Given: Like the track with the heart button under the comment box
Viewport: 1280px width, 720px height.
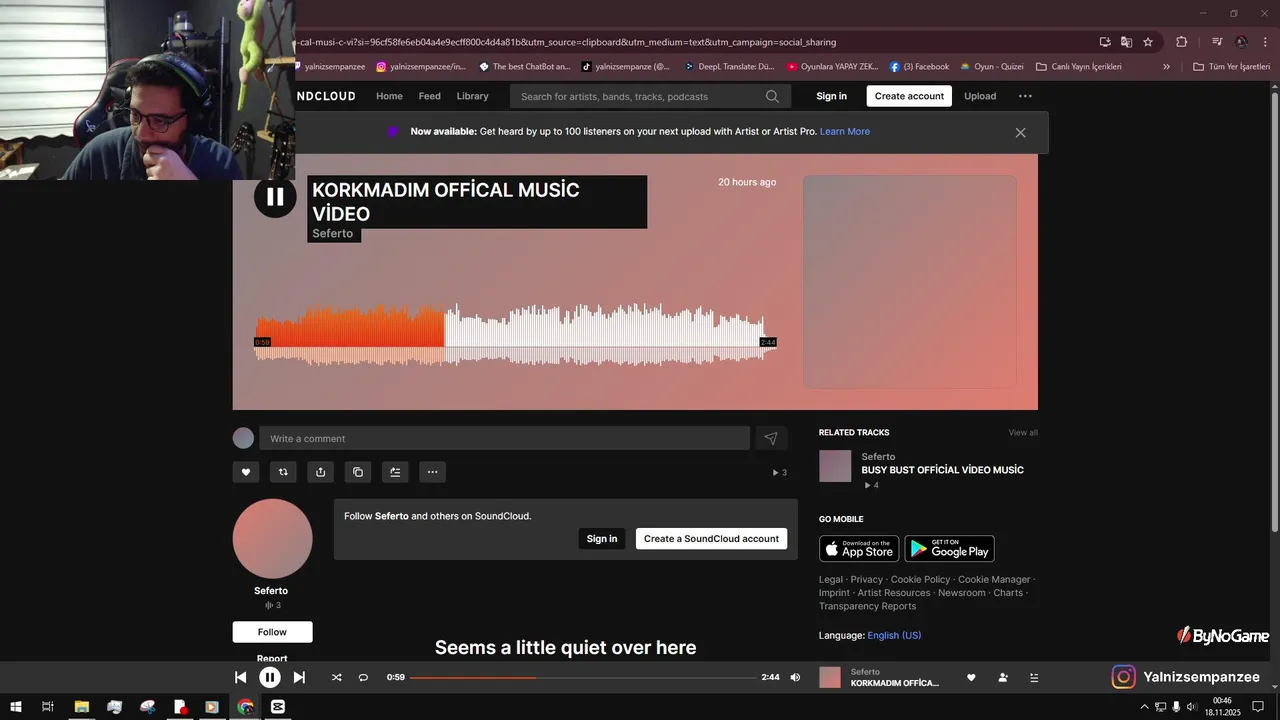Looking at the screenshot, I should point(245,472).
